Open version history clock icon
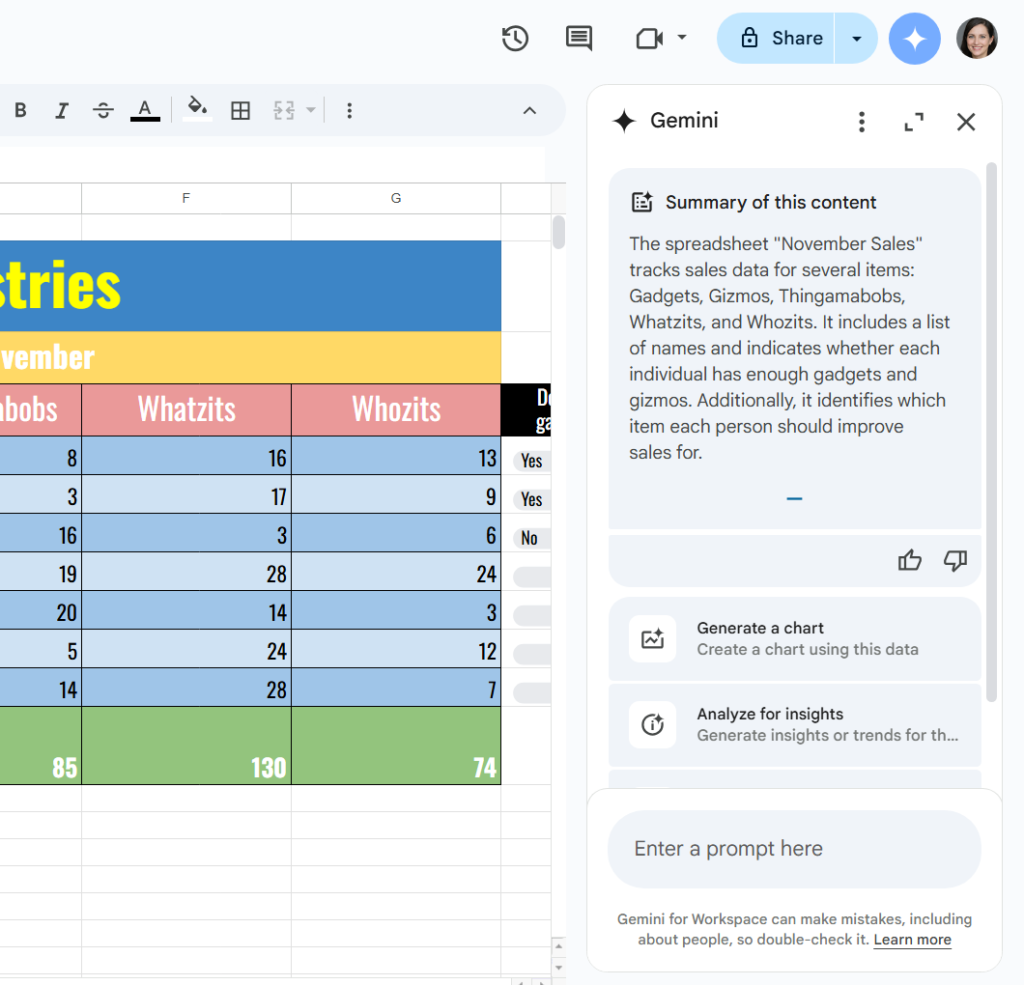This screenshot has height=985, width=1024. [515, 39]
